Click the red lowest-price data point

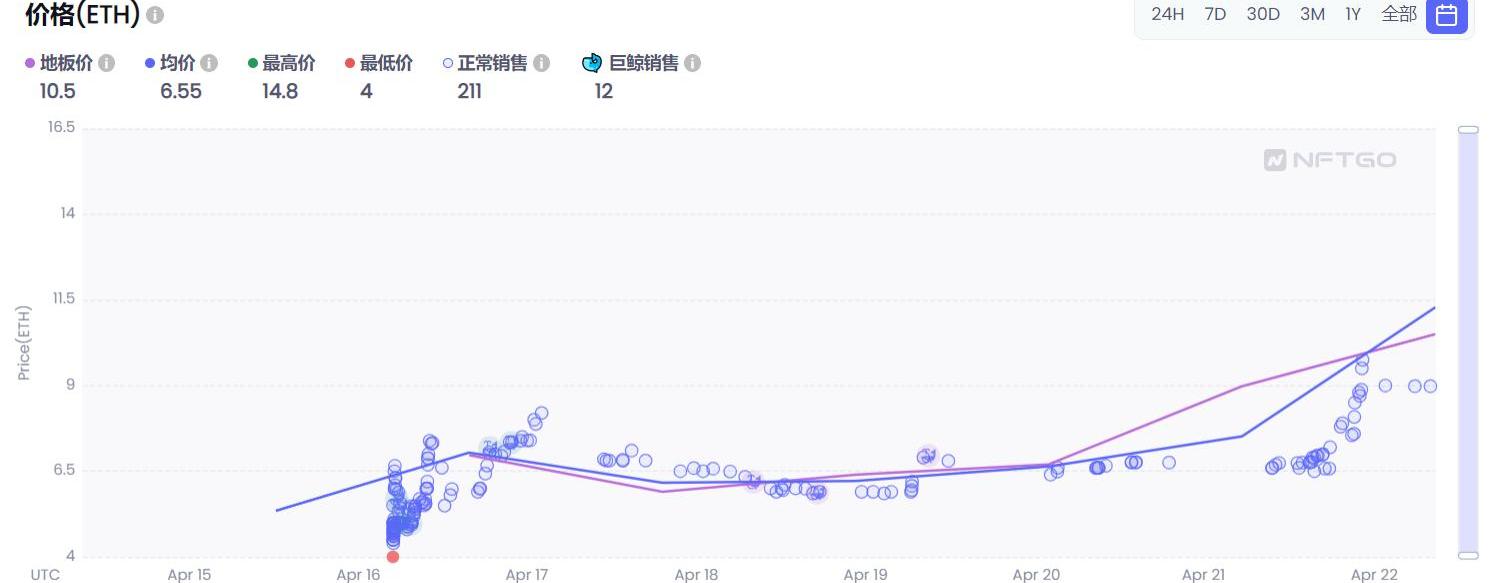click(393, 557)
